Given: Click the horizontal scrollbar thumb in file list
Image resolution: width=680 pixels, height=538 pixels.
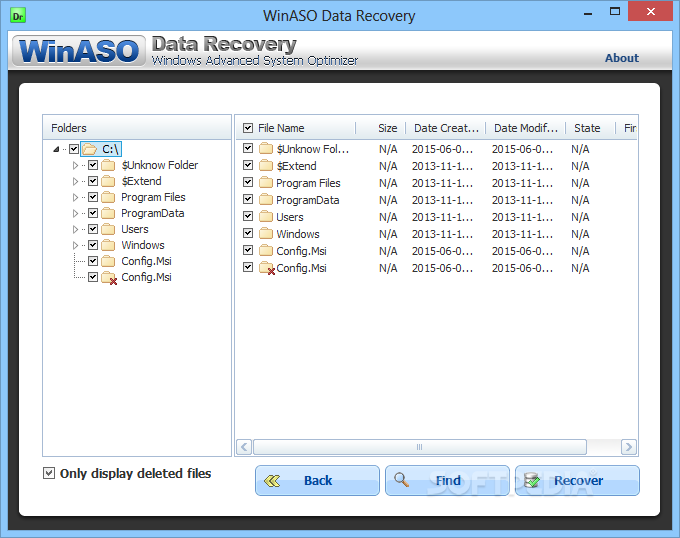Looking at the screenshot, I should 420,447.
